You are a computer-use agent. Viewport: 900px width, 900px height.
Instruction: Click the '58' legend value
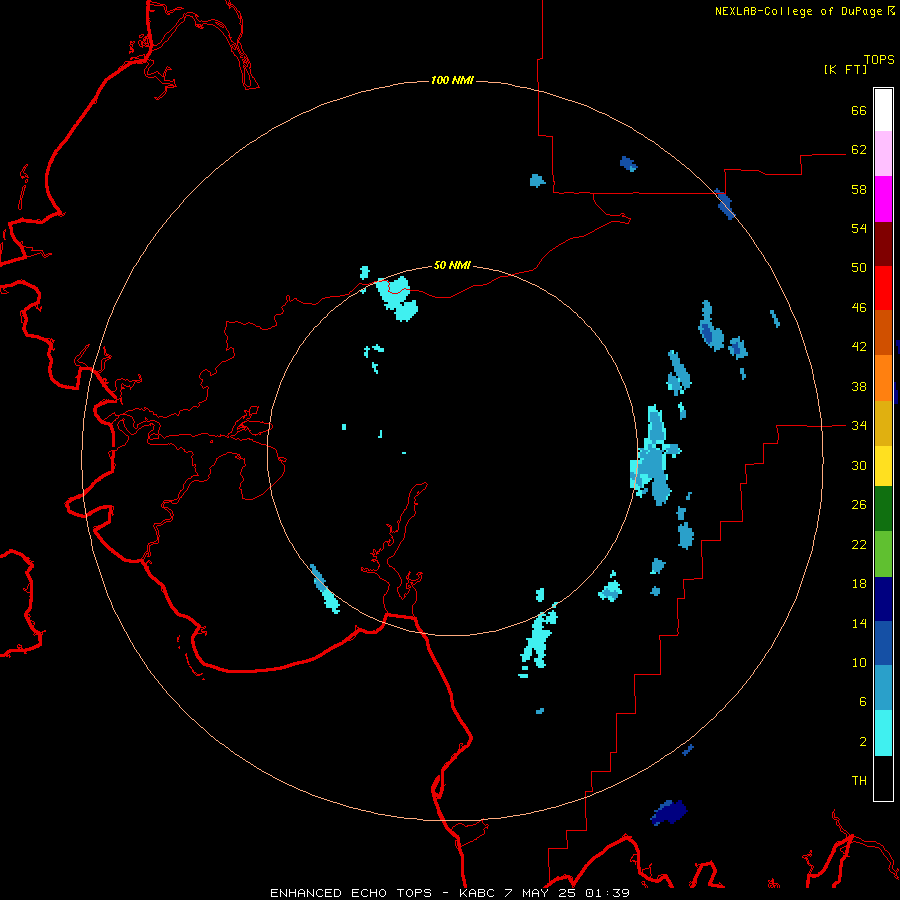(x=859, y=189)
